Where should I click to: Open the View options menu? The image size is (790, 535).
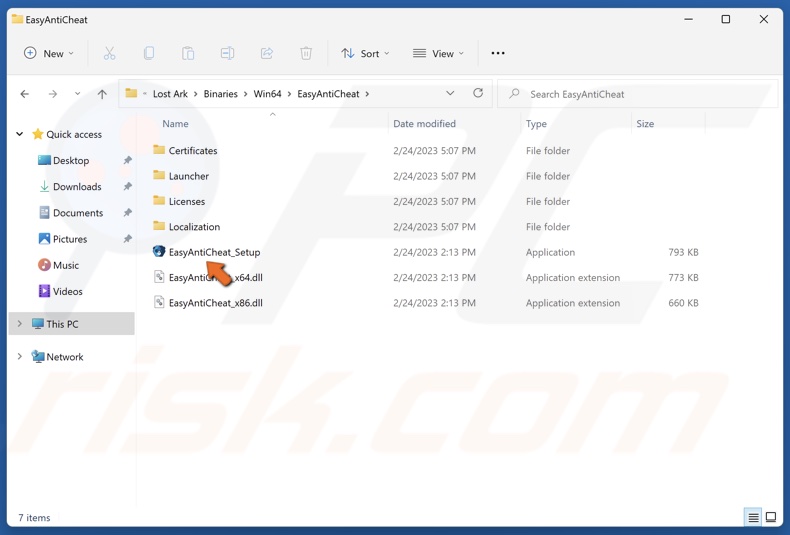pyautogui.click(x=438, y=53)
